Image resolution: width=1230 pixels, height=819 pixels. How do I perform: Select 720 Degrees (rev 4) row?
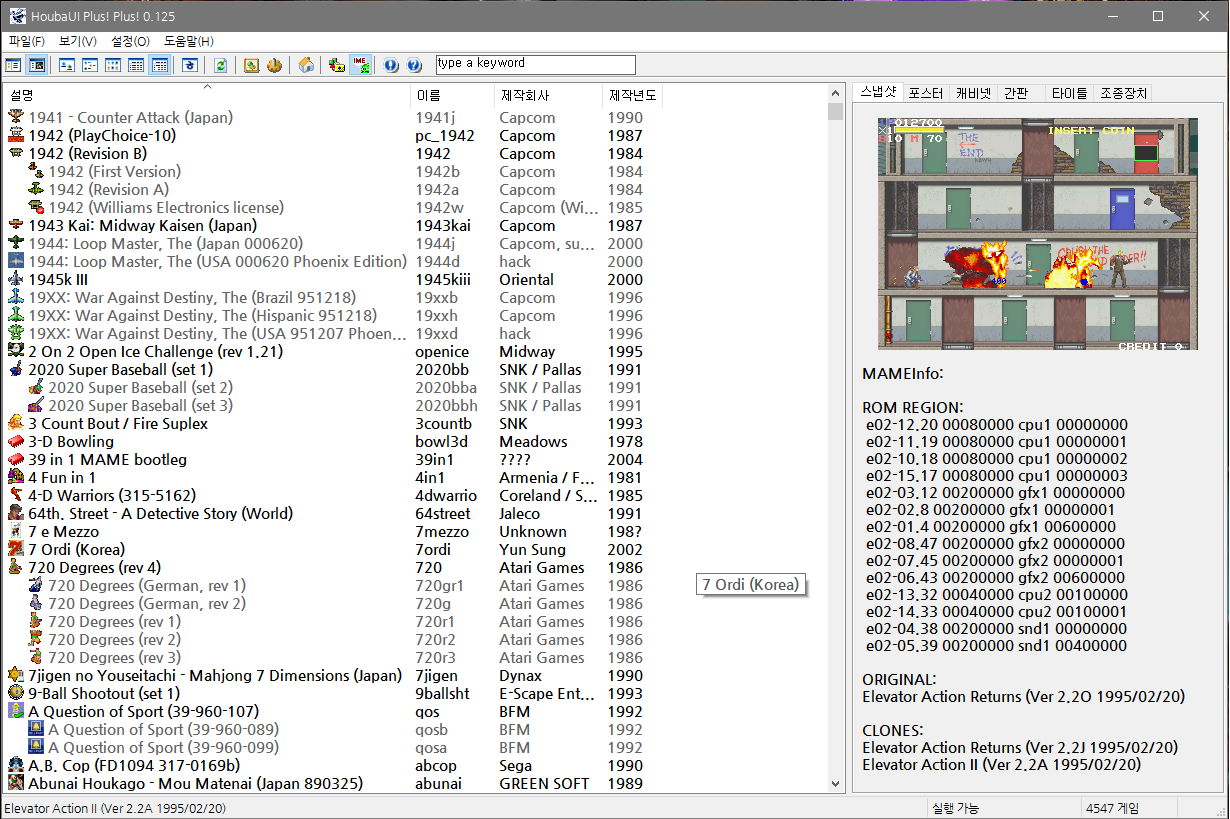[x=333, y=568]
